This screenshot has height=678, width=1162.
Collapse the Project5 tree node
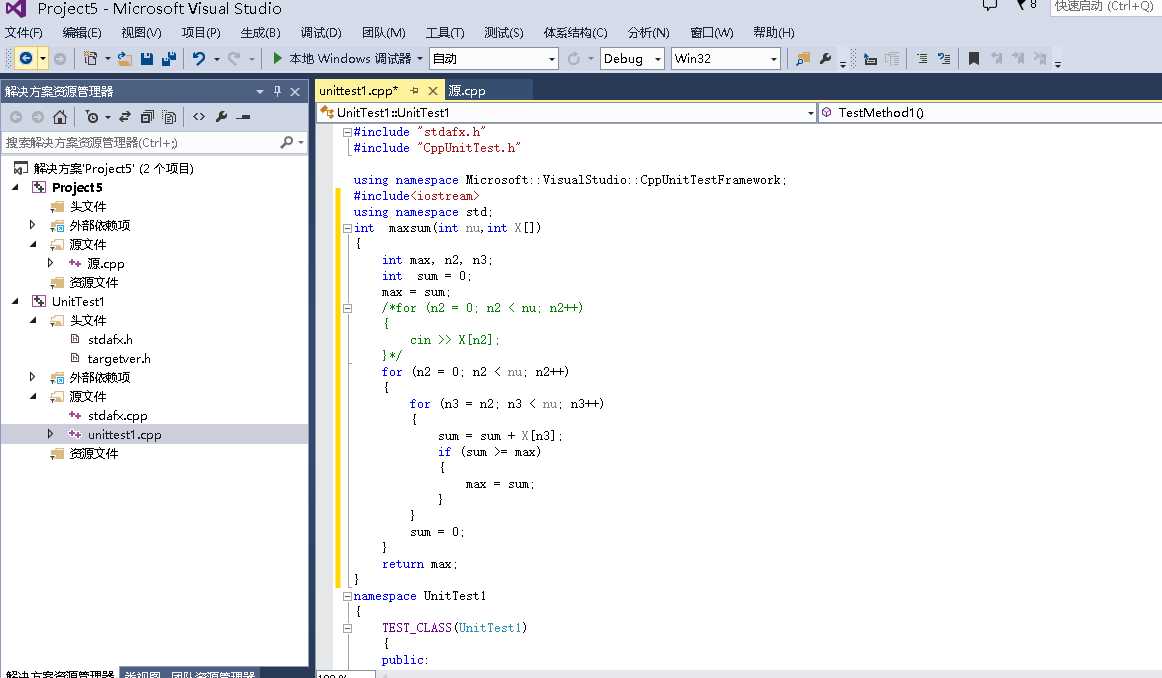point(16,187)
